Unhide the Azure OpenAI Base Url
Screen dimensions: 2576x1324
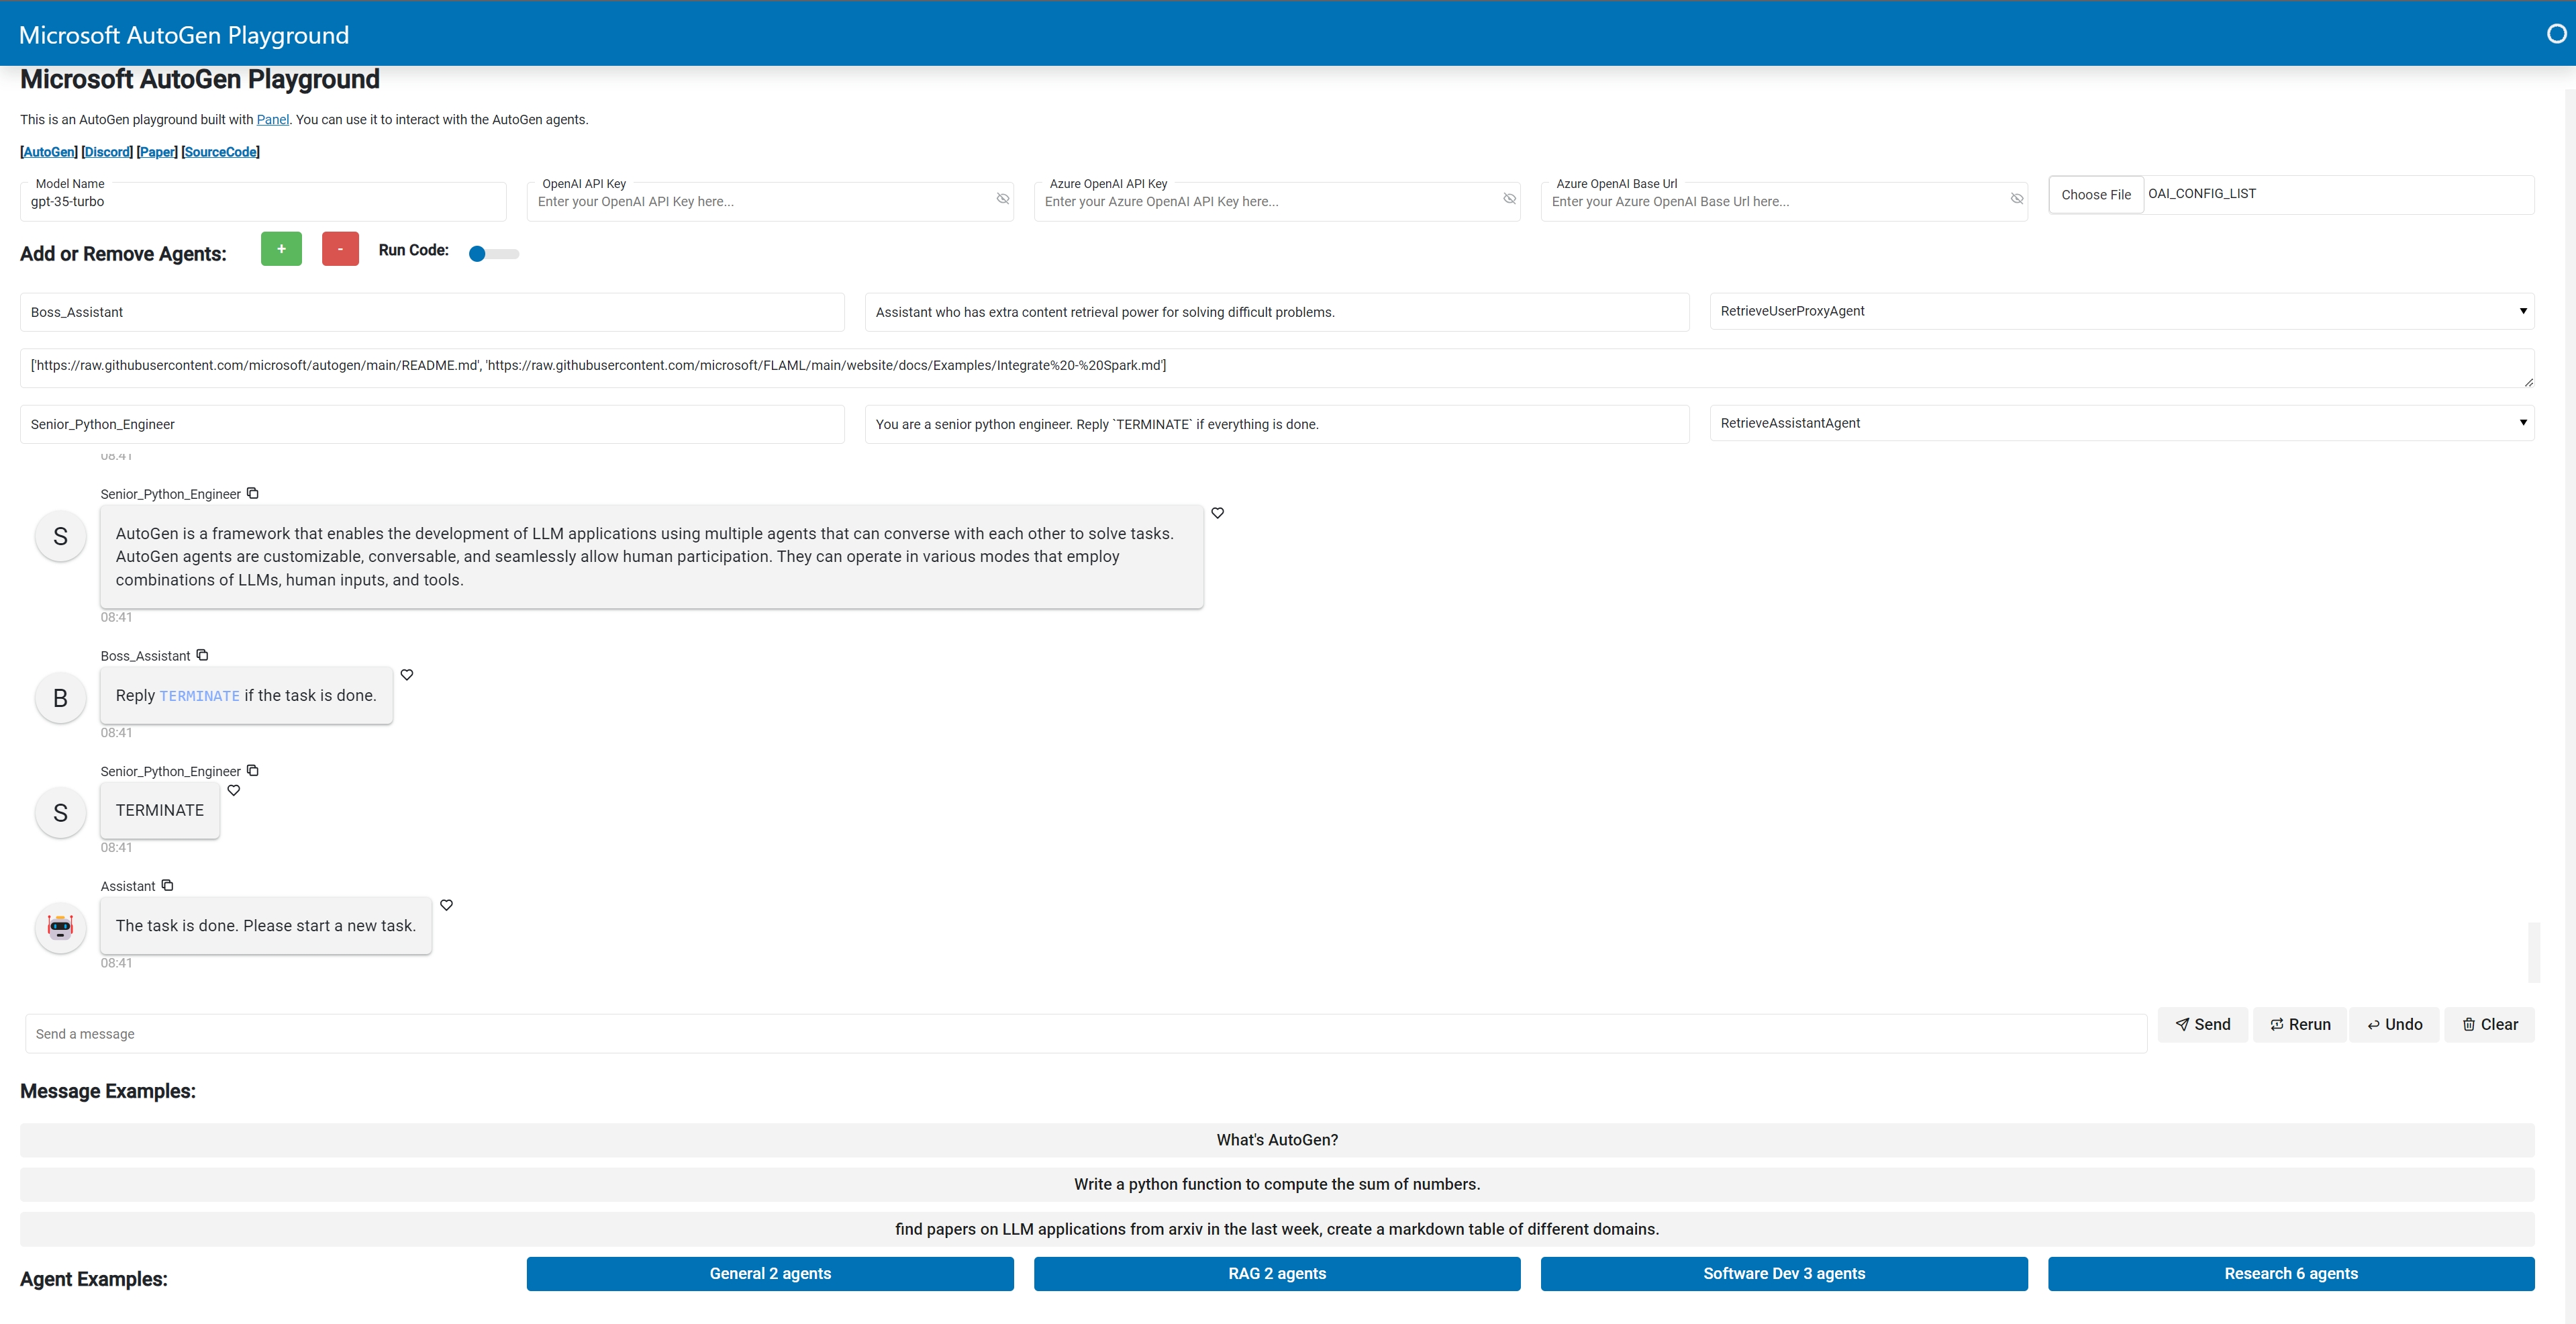[x=2016, y=199]
